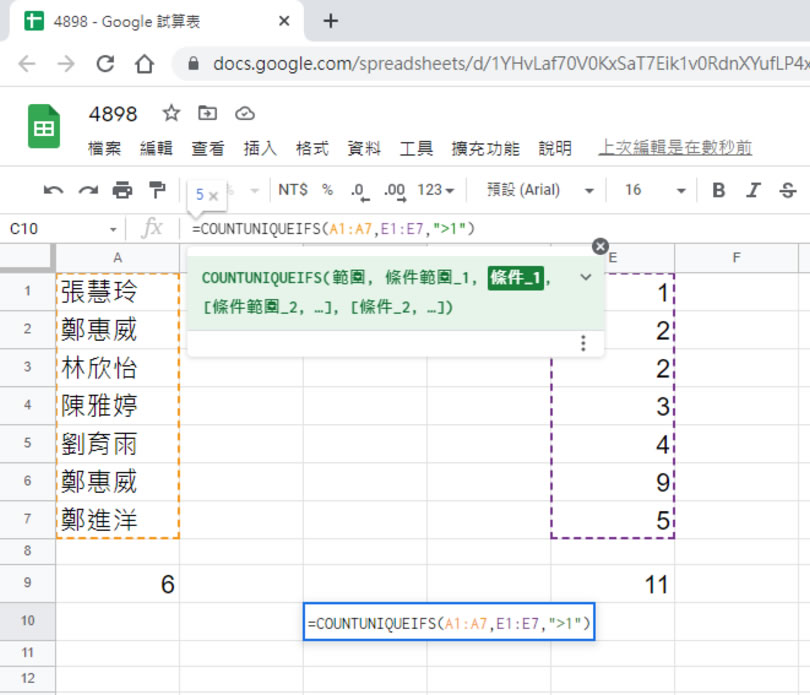The height and width of the screenshot is (695, 810).
Task: Close the formula help popup
Action: click(600, 246)
